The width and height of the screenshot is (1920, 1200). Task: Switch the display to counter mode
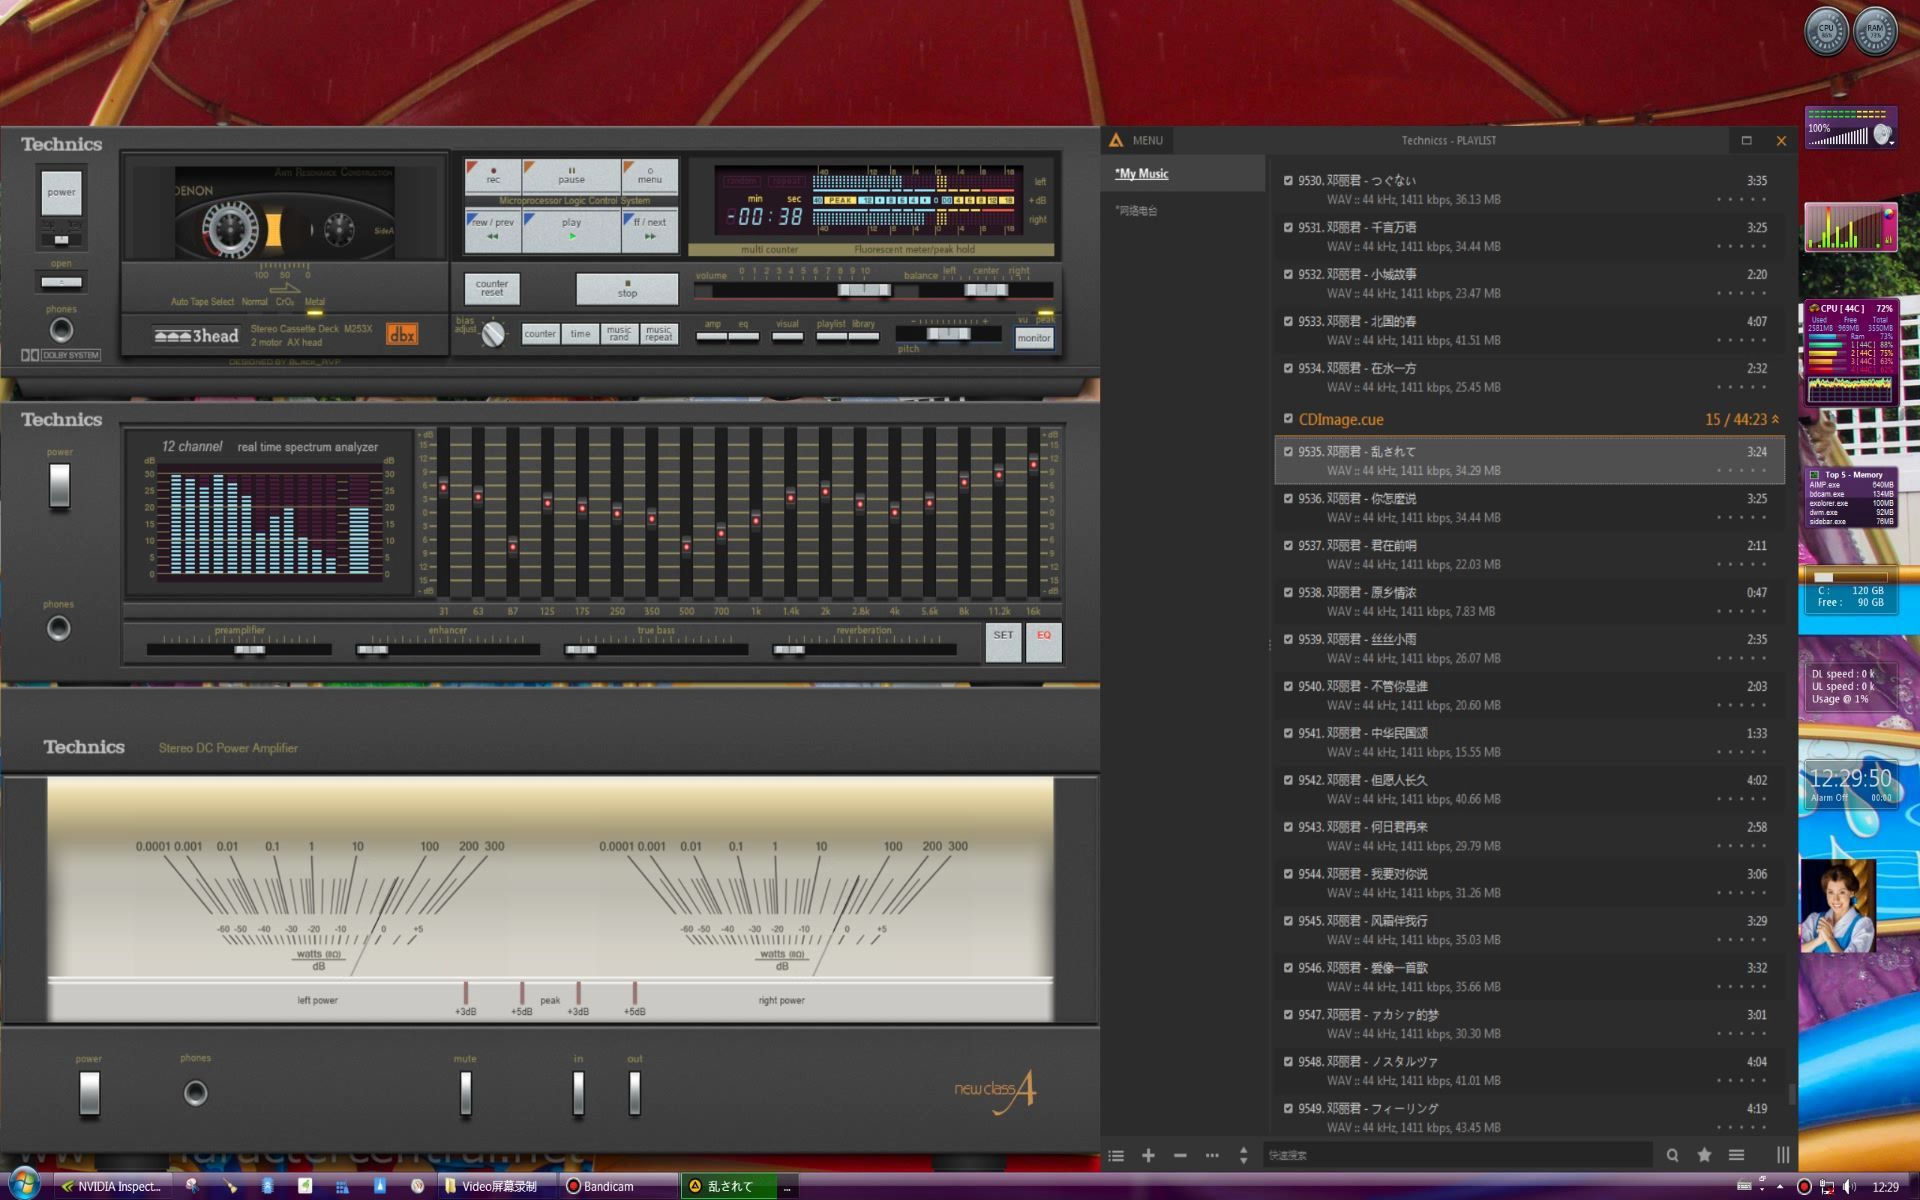[540, 334]
